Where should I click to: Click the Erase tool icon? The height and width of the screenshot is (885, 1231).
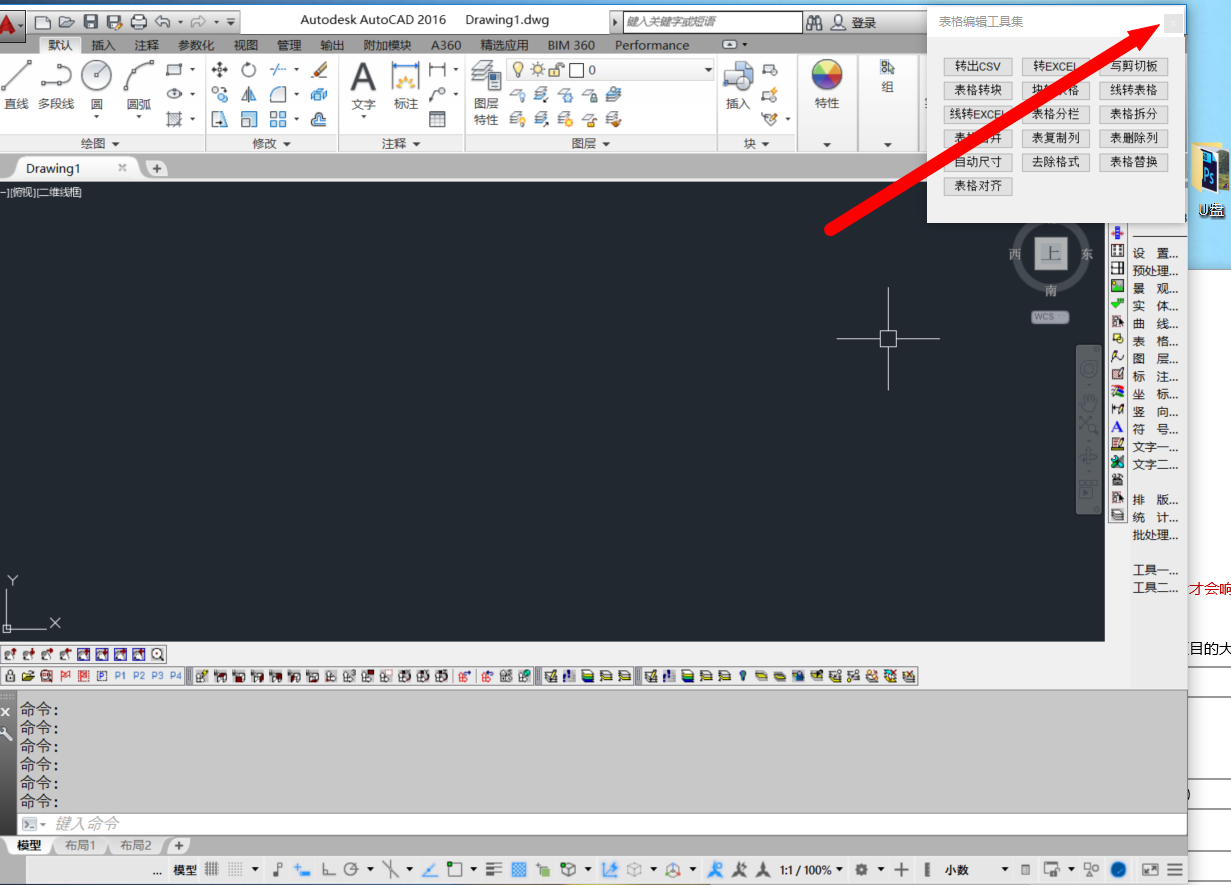point(319,69)
